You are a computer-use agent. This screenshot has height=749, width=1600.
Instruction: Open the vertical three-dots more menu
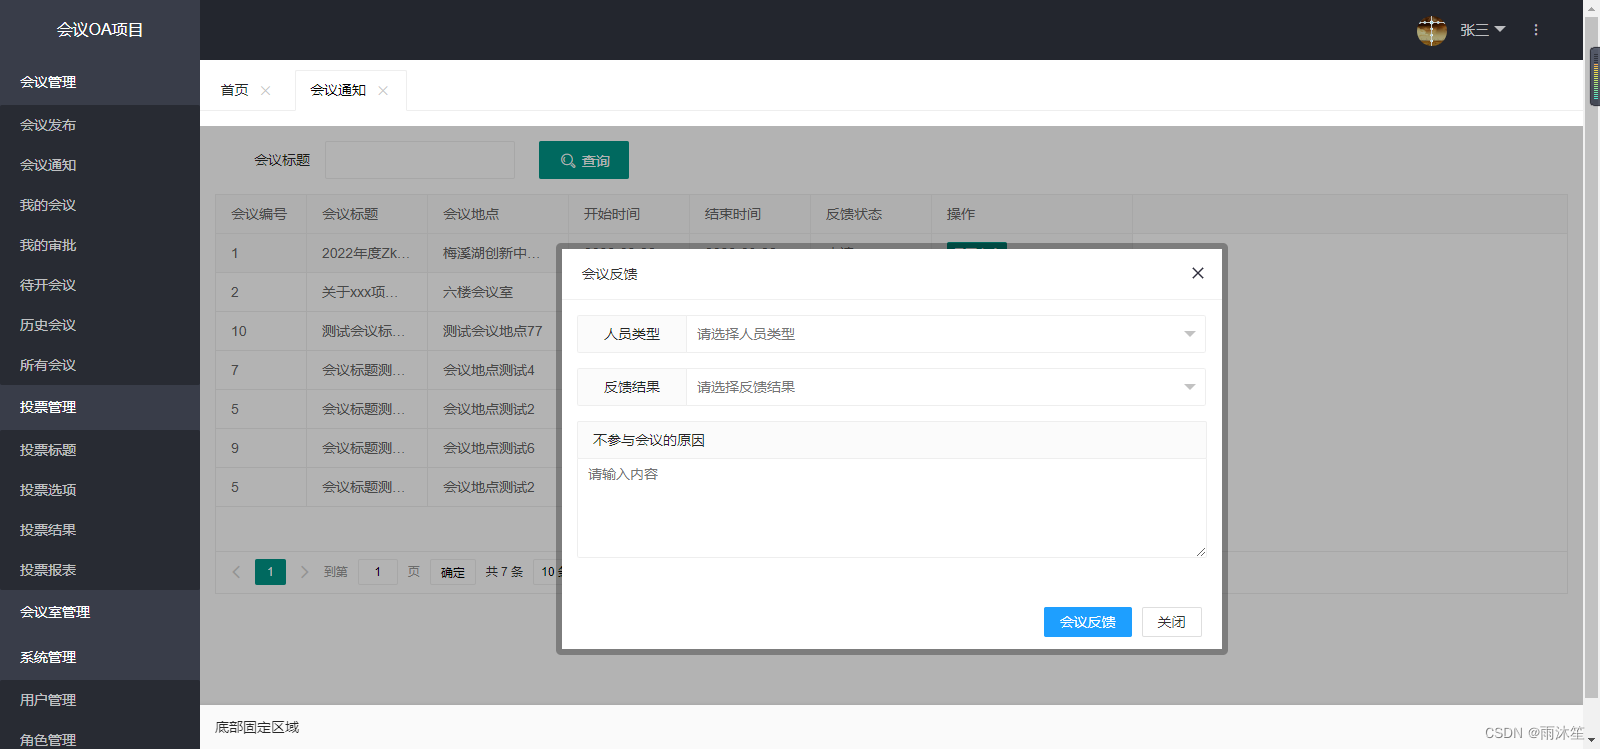pos(1536,30)
